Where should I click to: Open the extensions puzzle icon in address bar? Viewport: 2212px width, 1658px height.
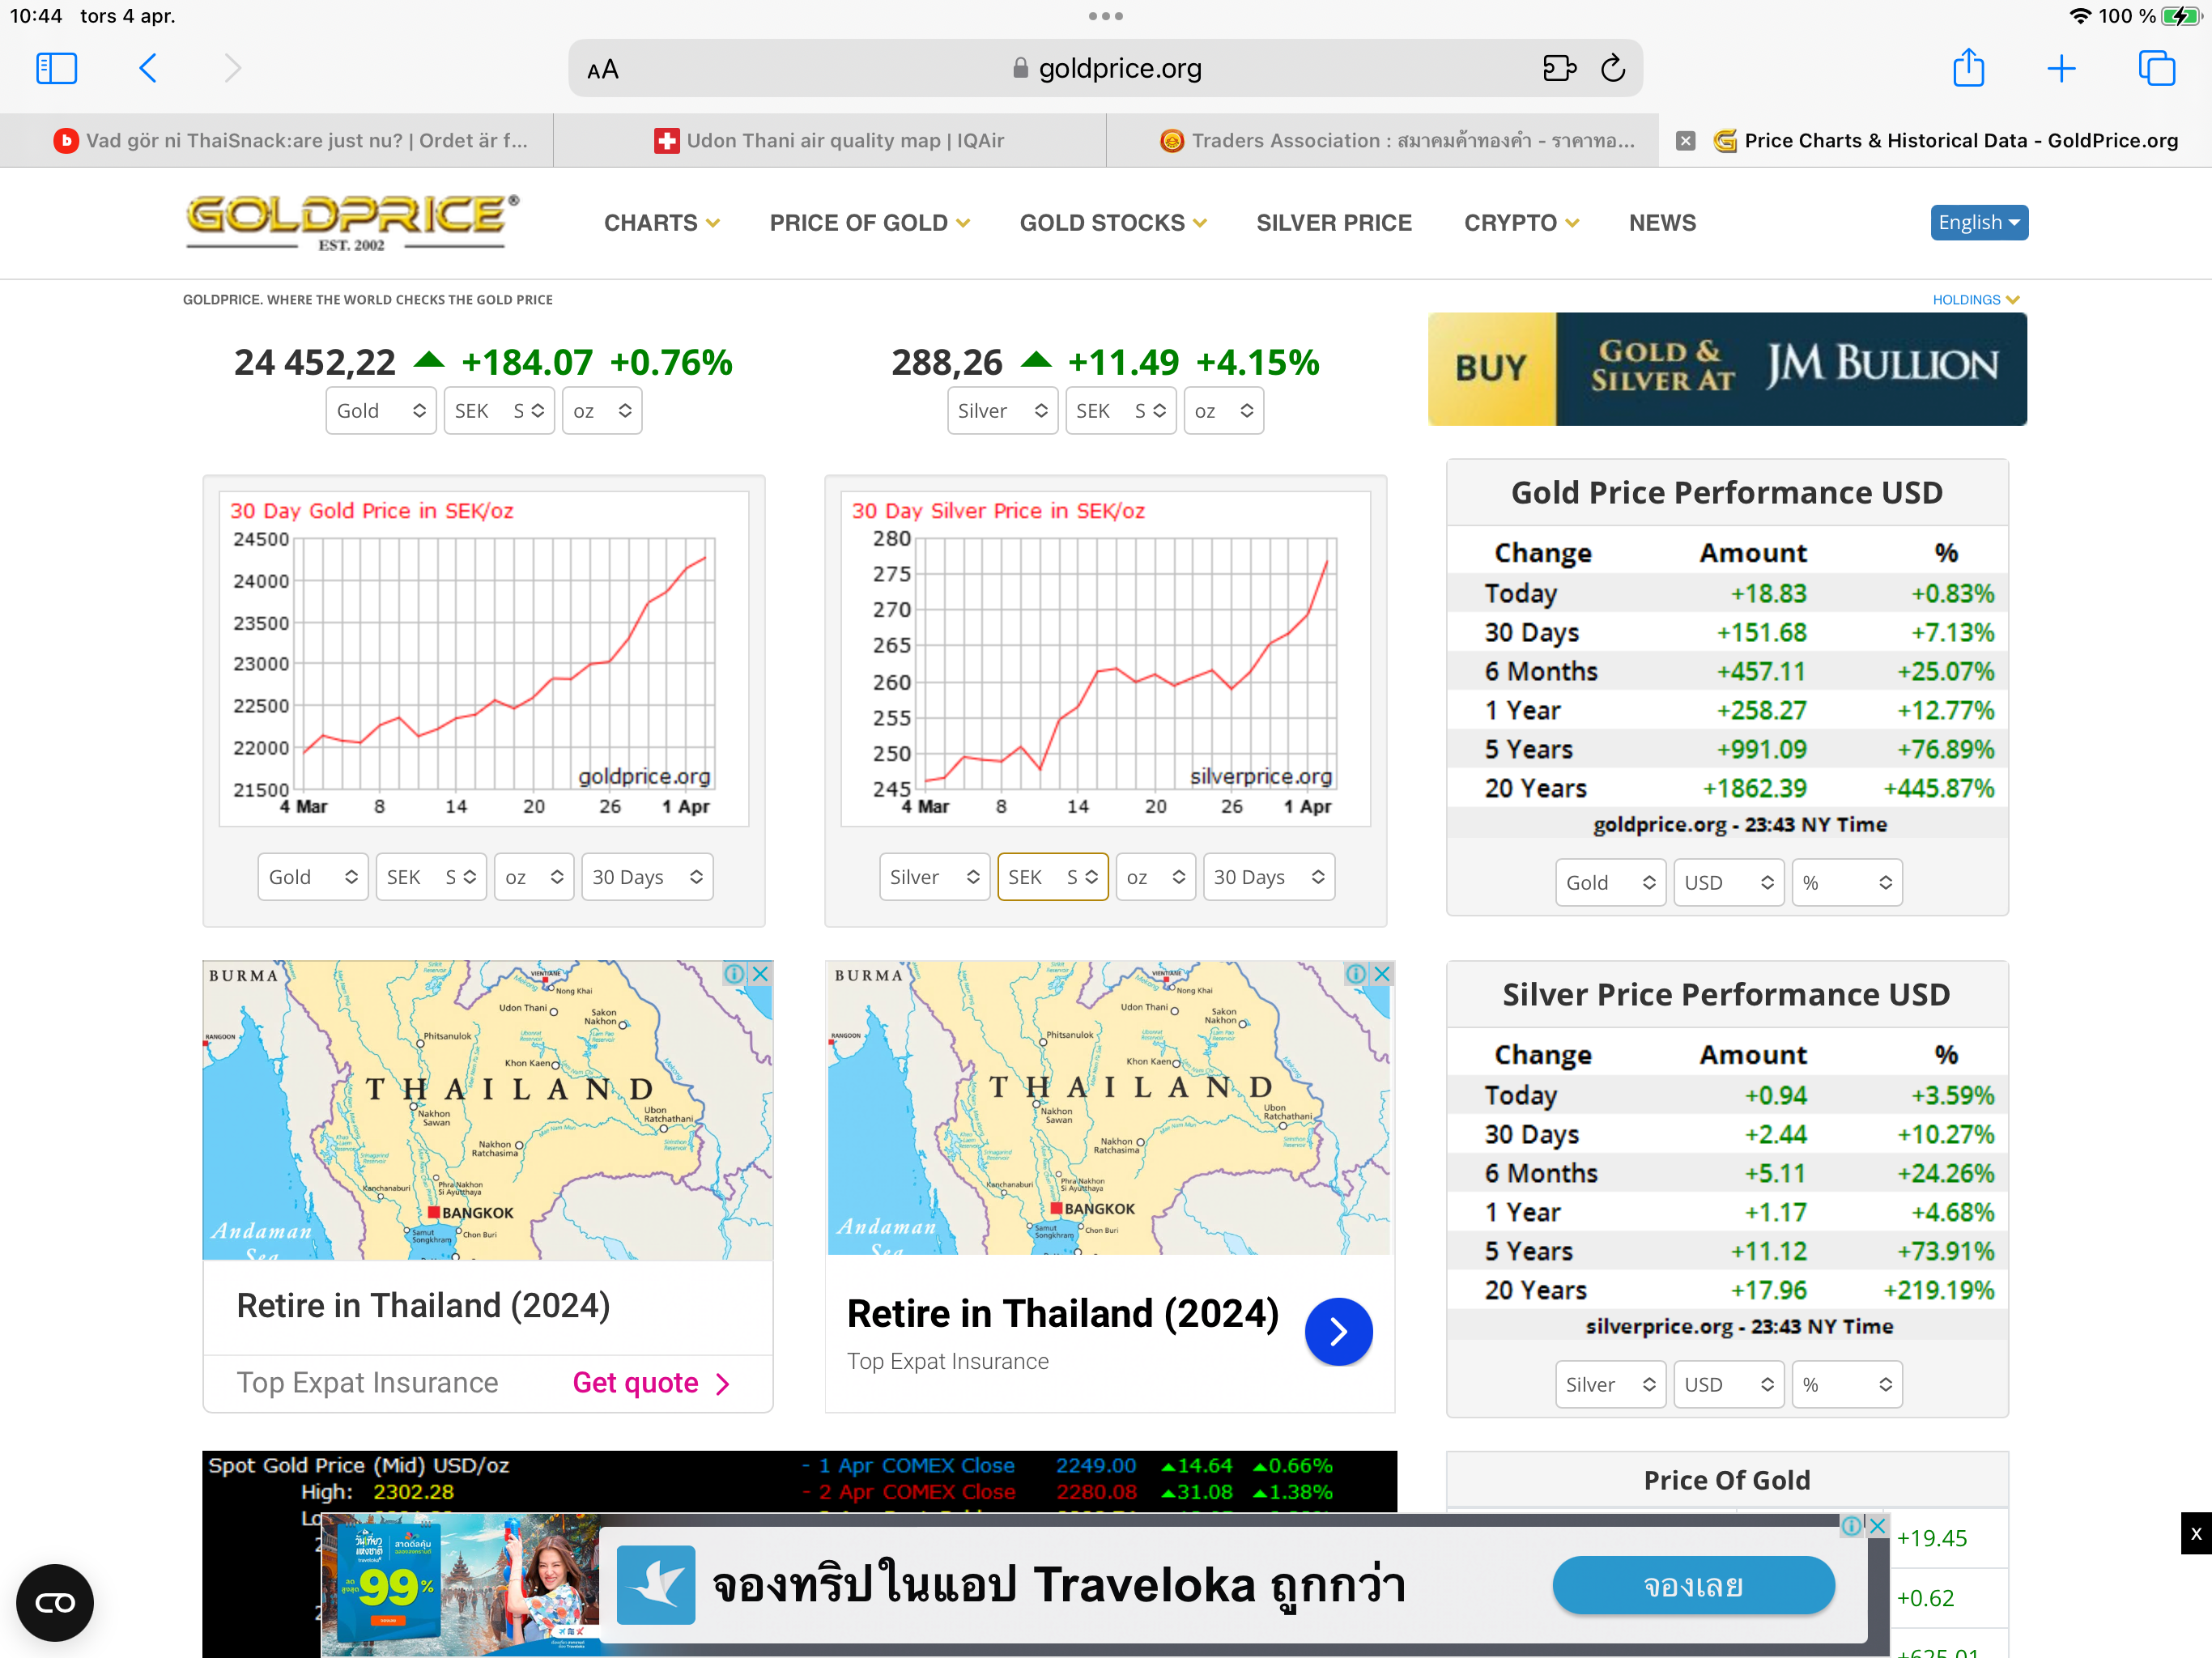click(x=1559, y=68)
